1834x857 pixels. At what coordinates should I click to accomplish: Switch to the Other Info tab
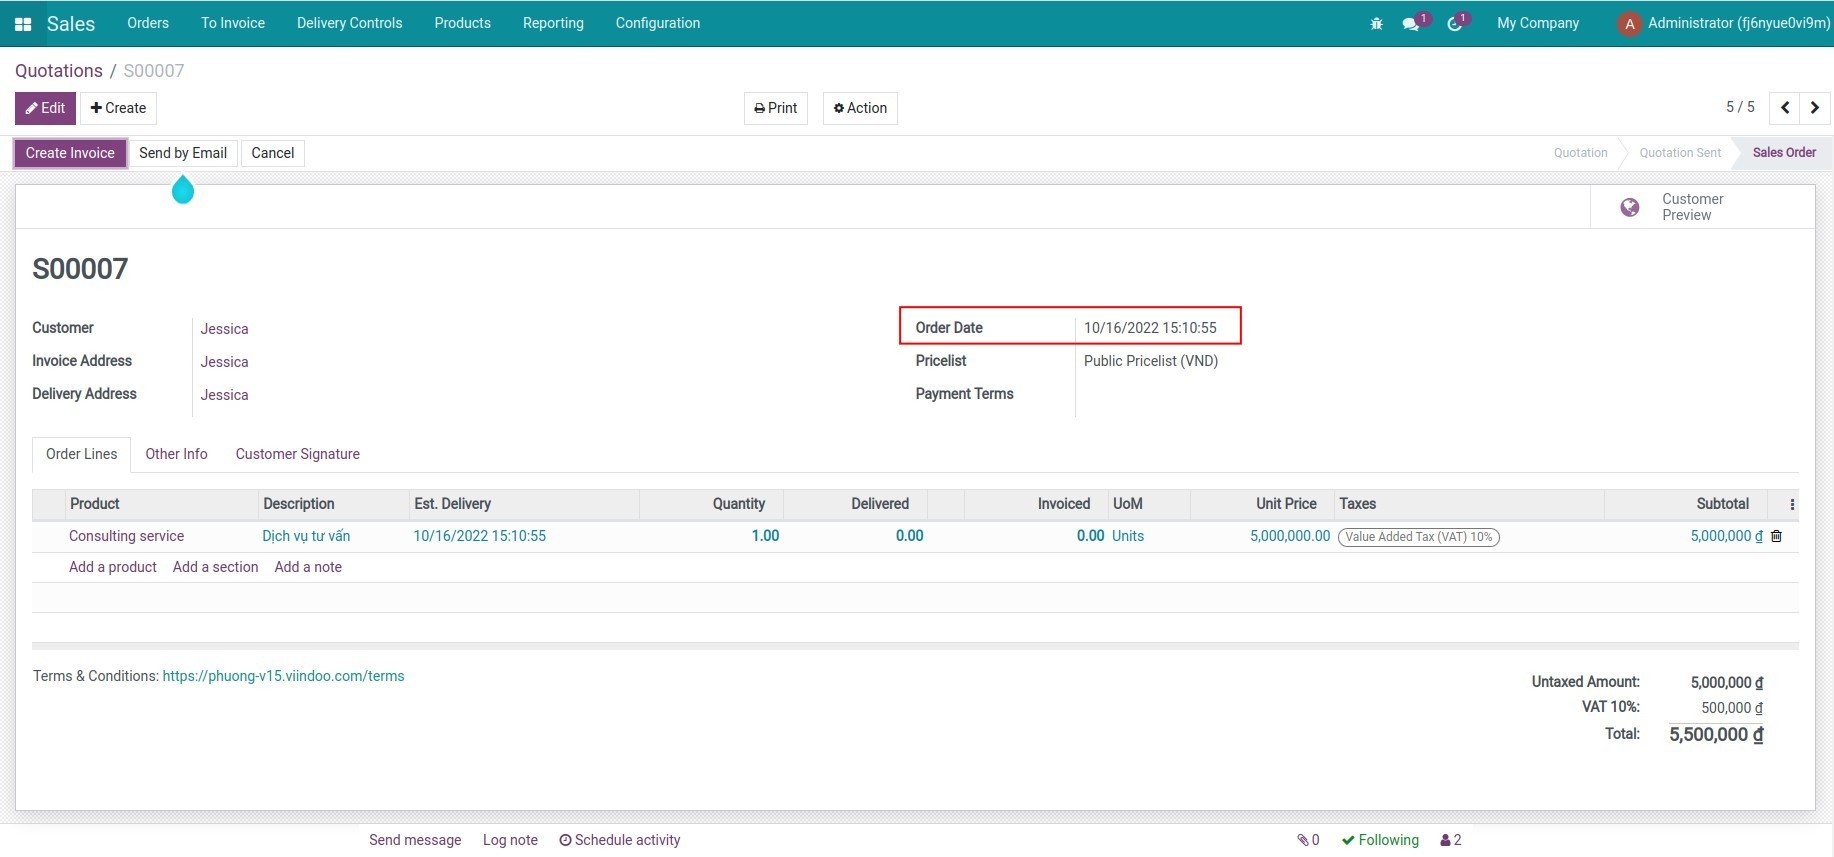176,454
